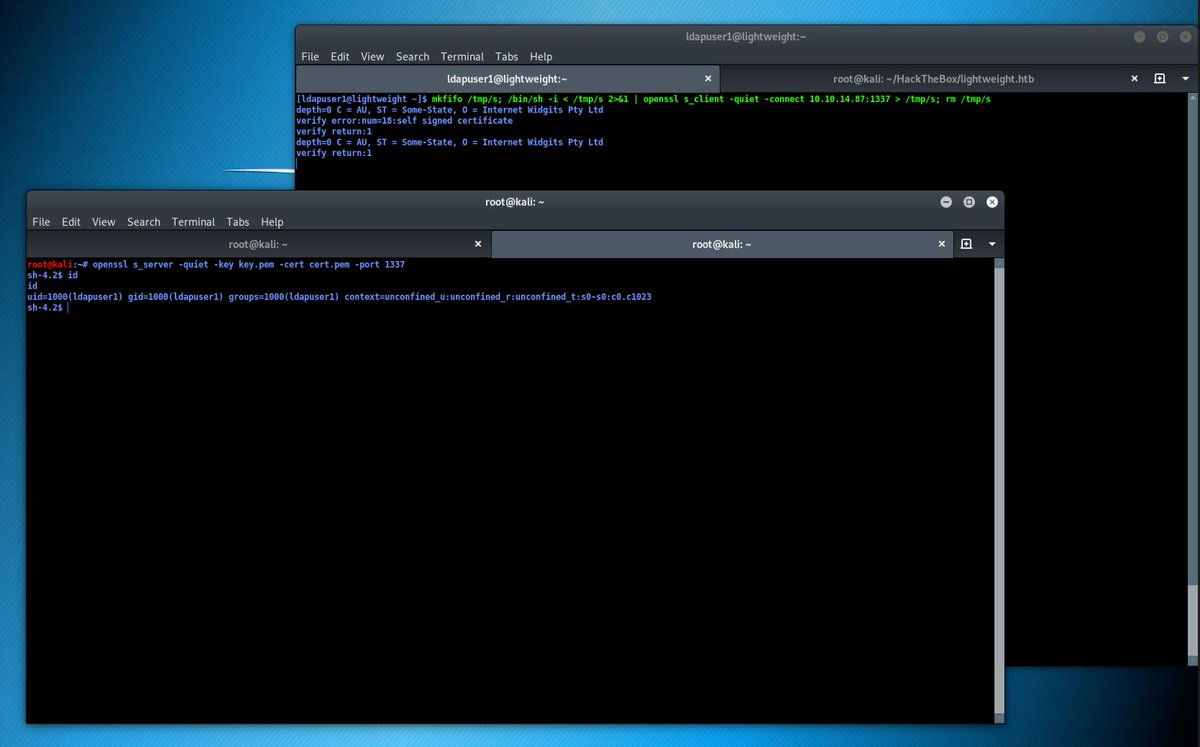
Task: Open Search menu in ldapuser1@lightweight window
Action: (412, 57)
